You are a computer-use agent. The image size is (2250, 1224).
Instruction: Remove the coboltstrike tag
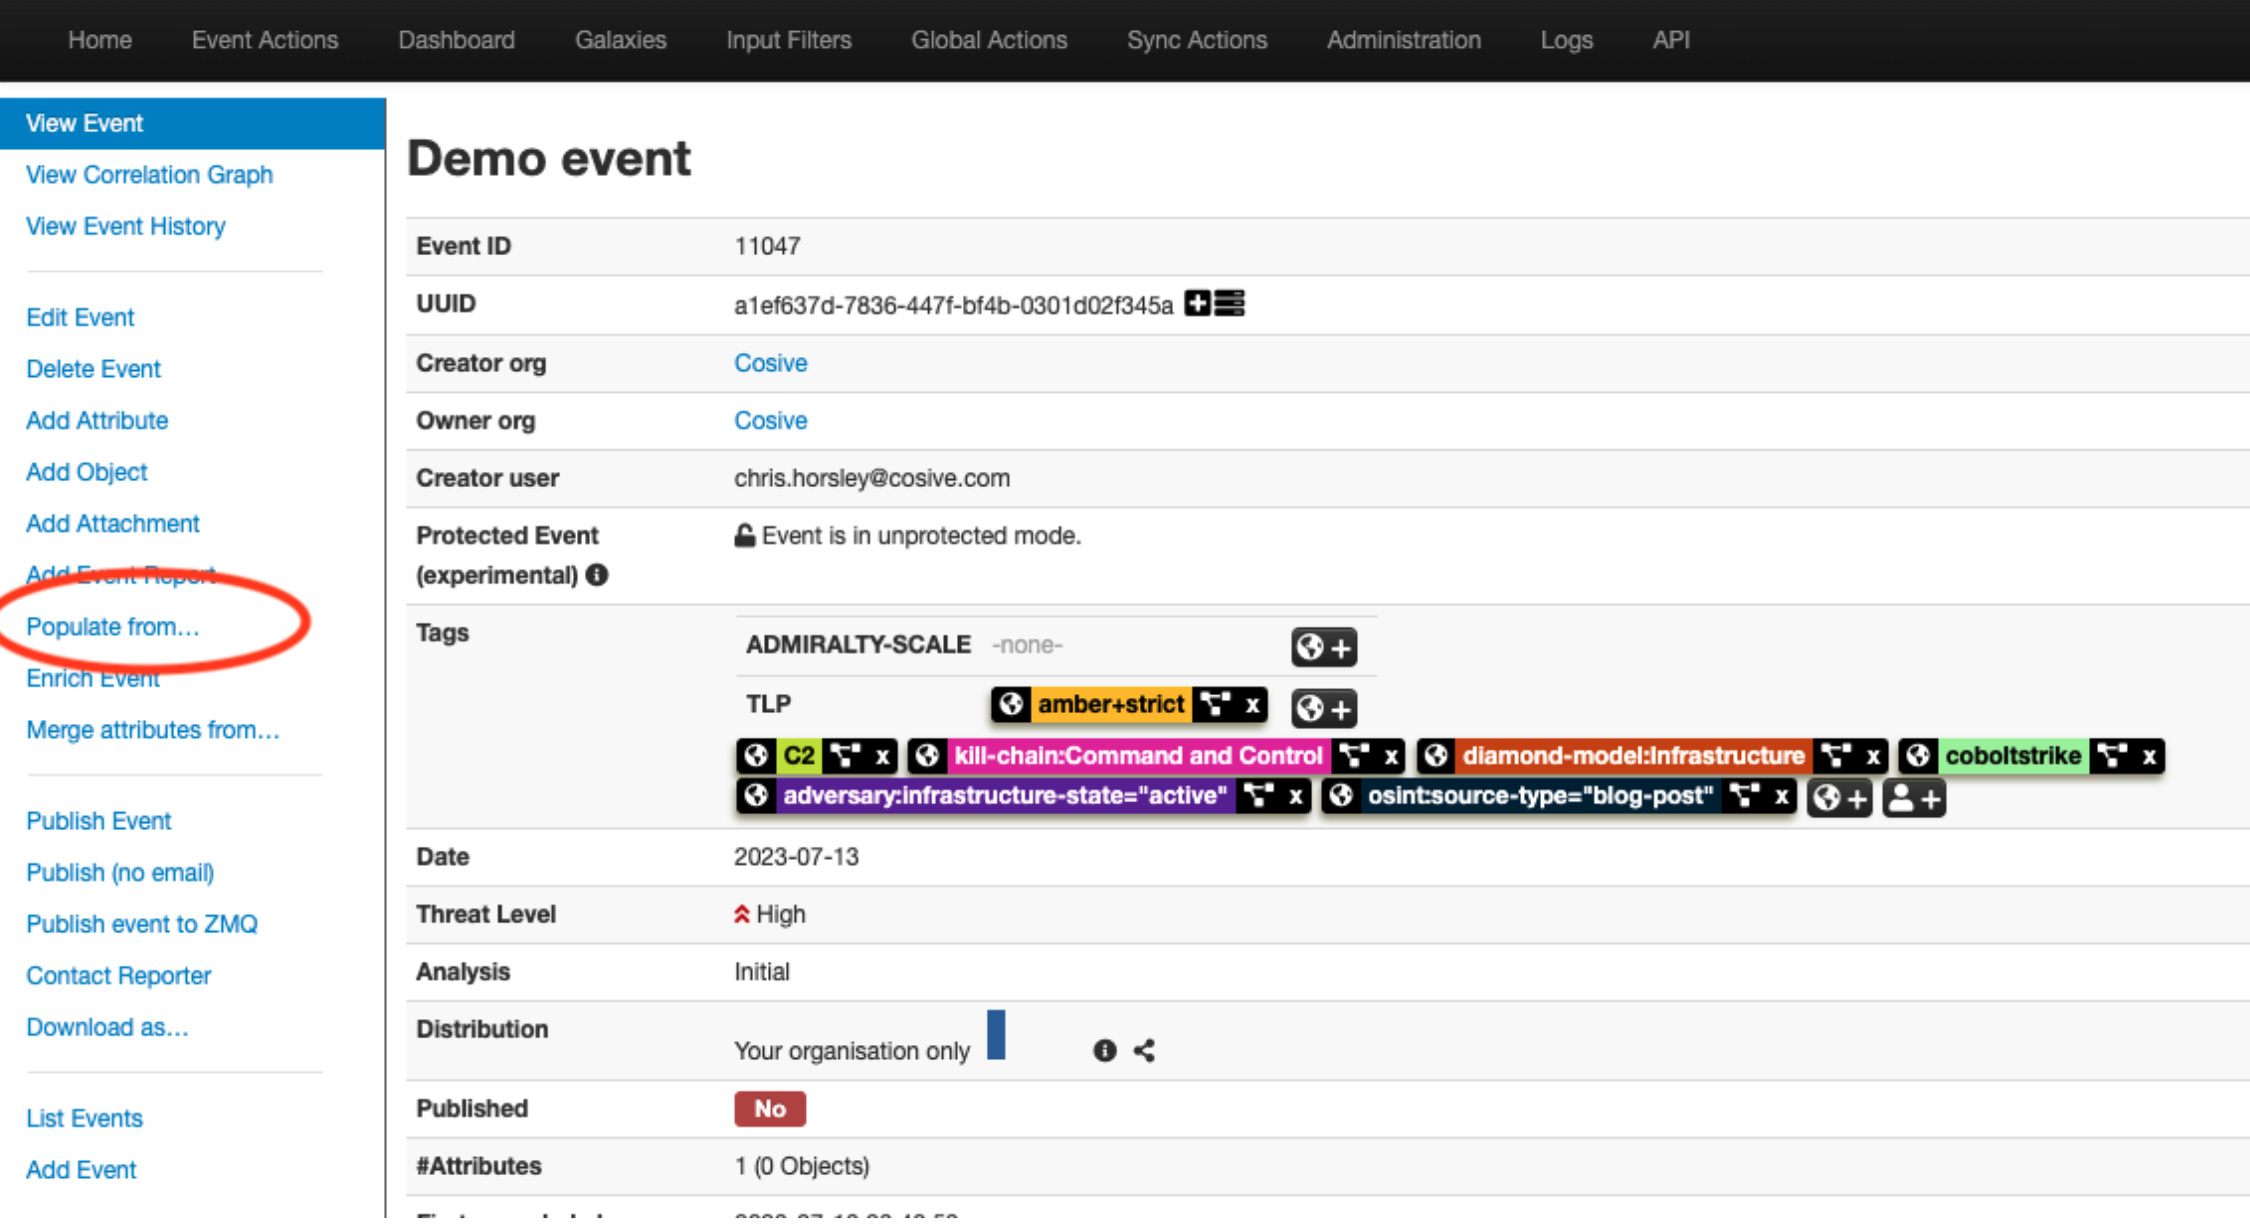2148,756
